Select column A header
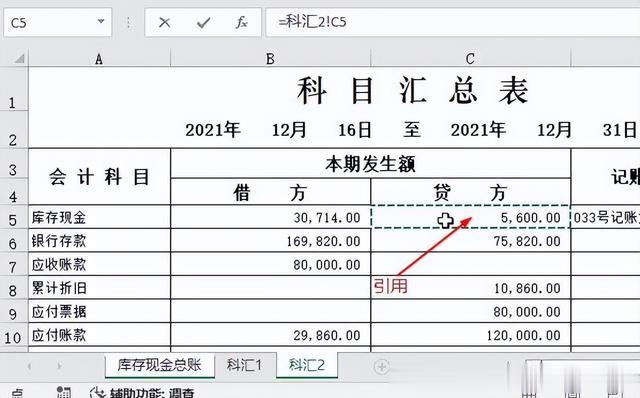This screenshot has width=640, height=398. click(99, 59)
